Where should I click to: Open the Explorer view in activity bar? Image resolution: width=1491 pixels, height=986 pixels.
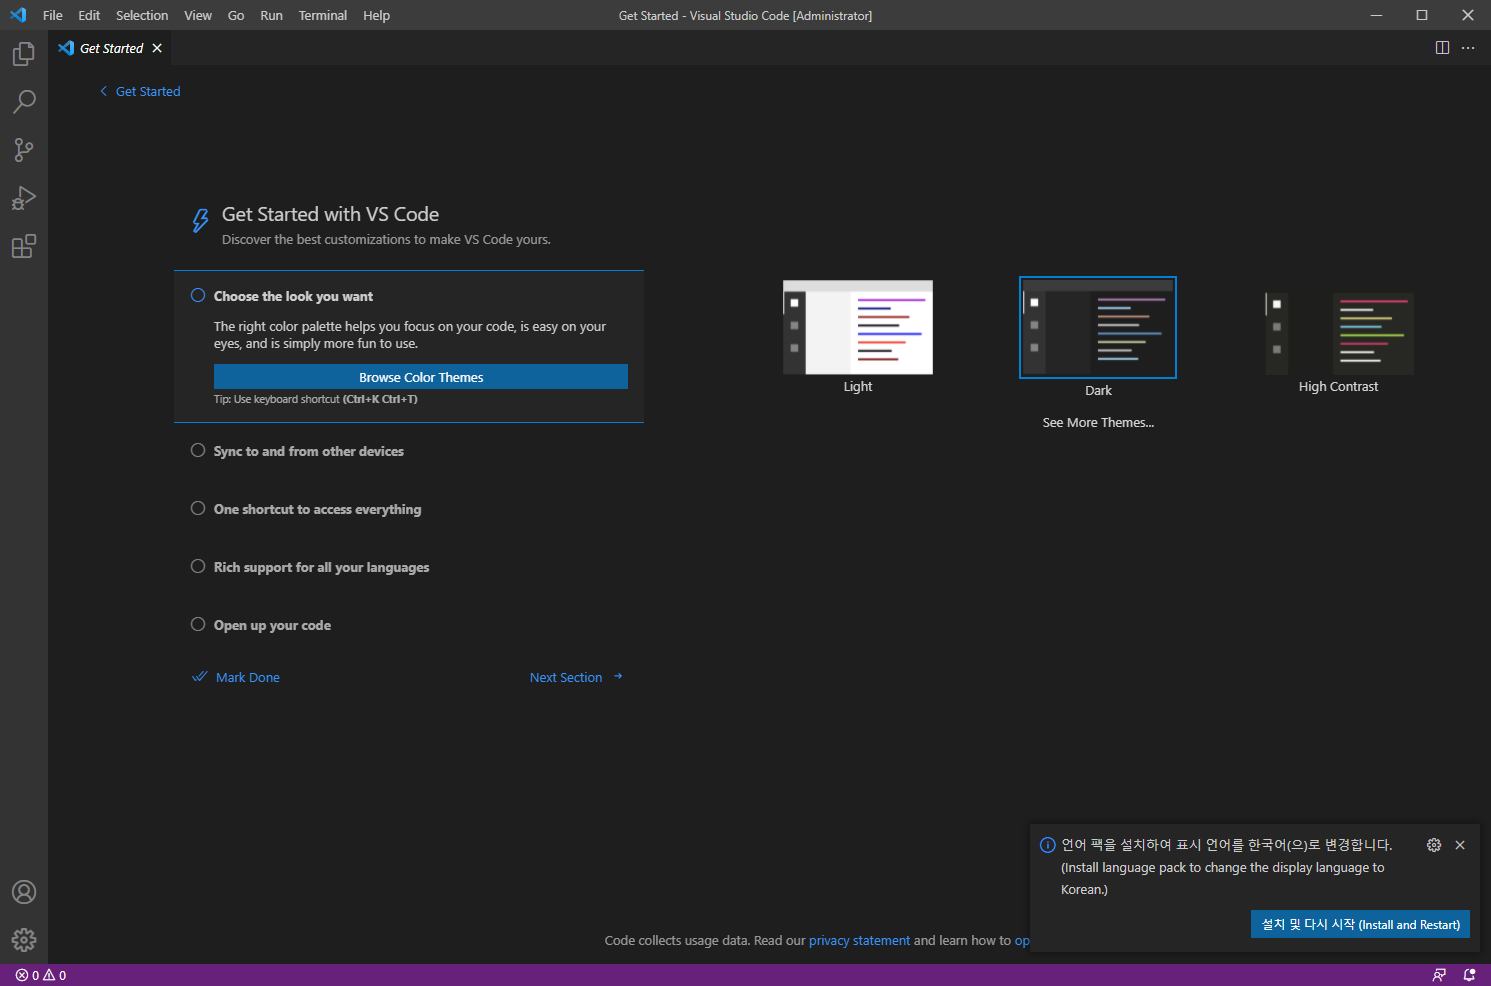(x=24, y=54)
